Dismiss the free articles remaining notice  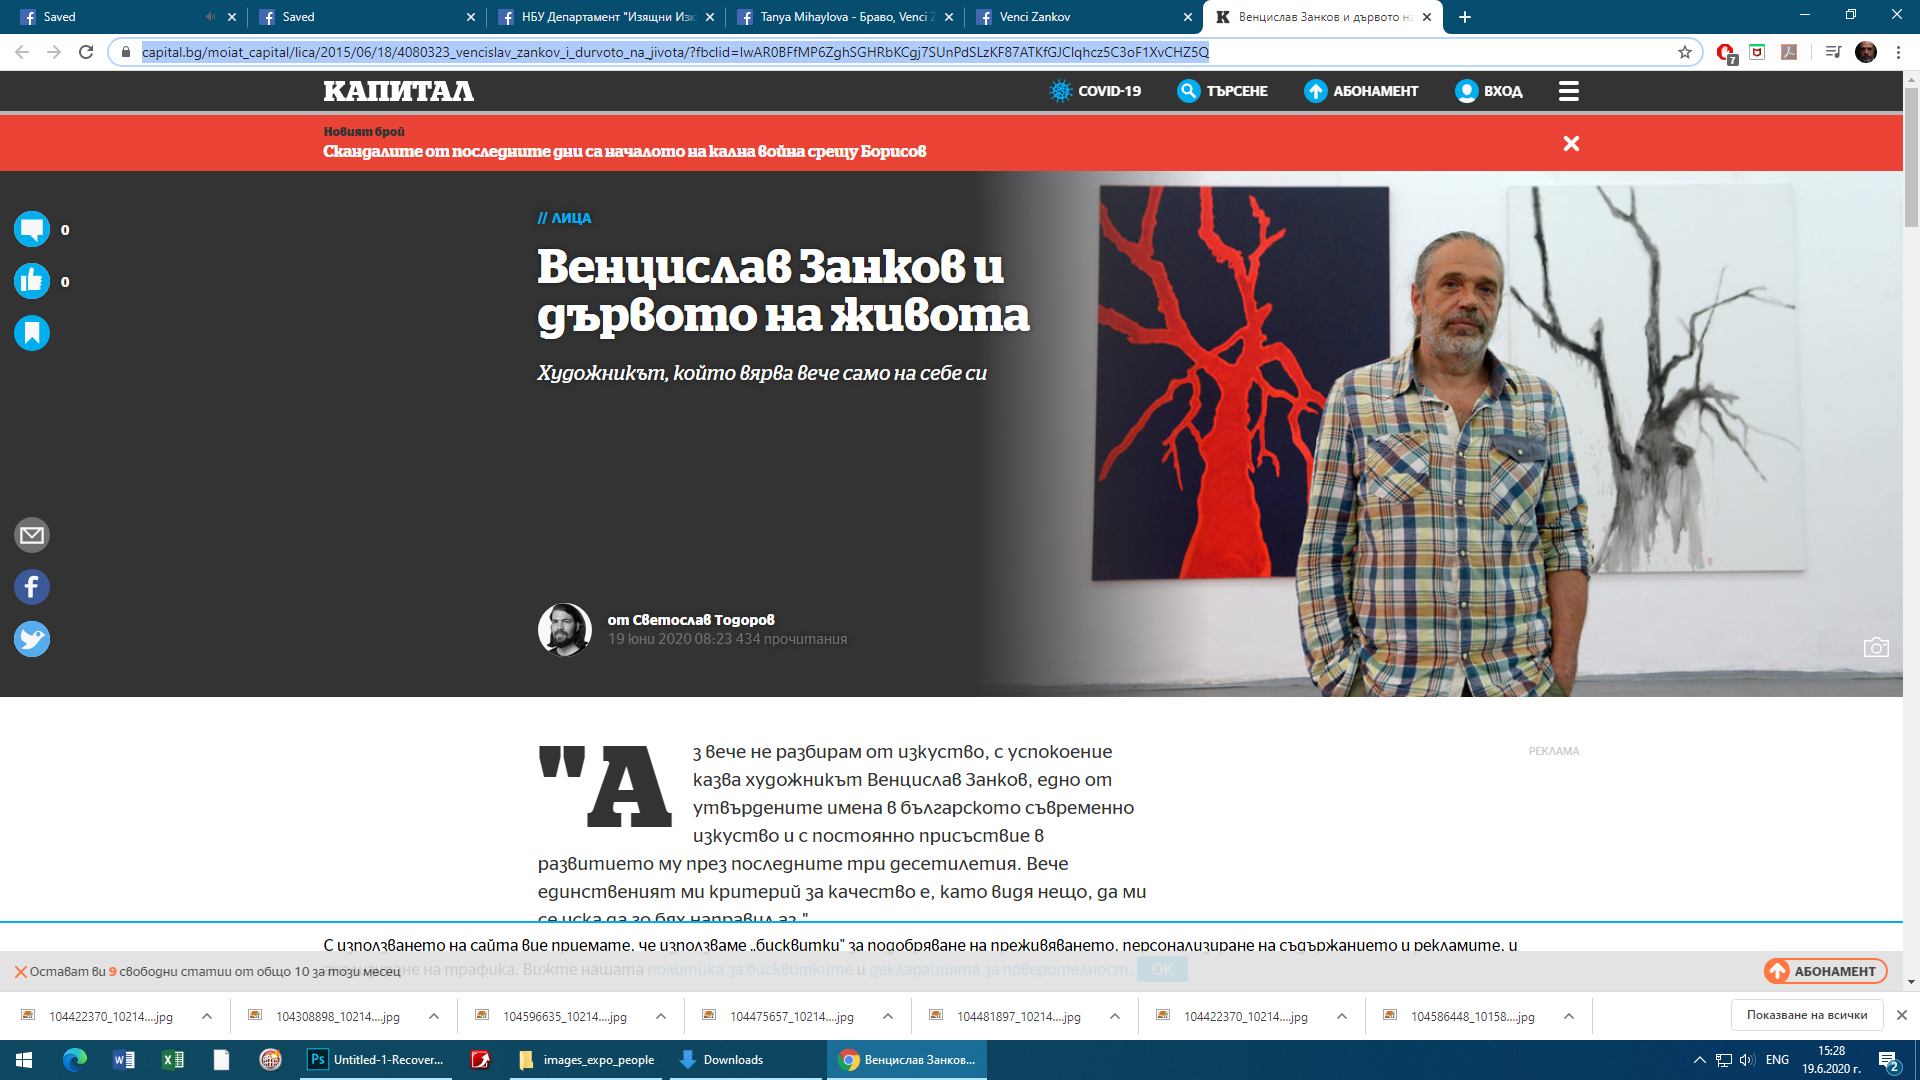click(20, 972)
